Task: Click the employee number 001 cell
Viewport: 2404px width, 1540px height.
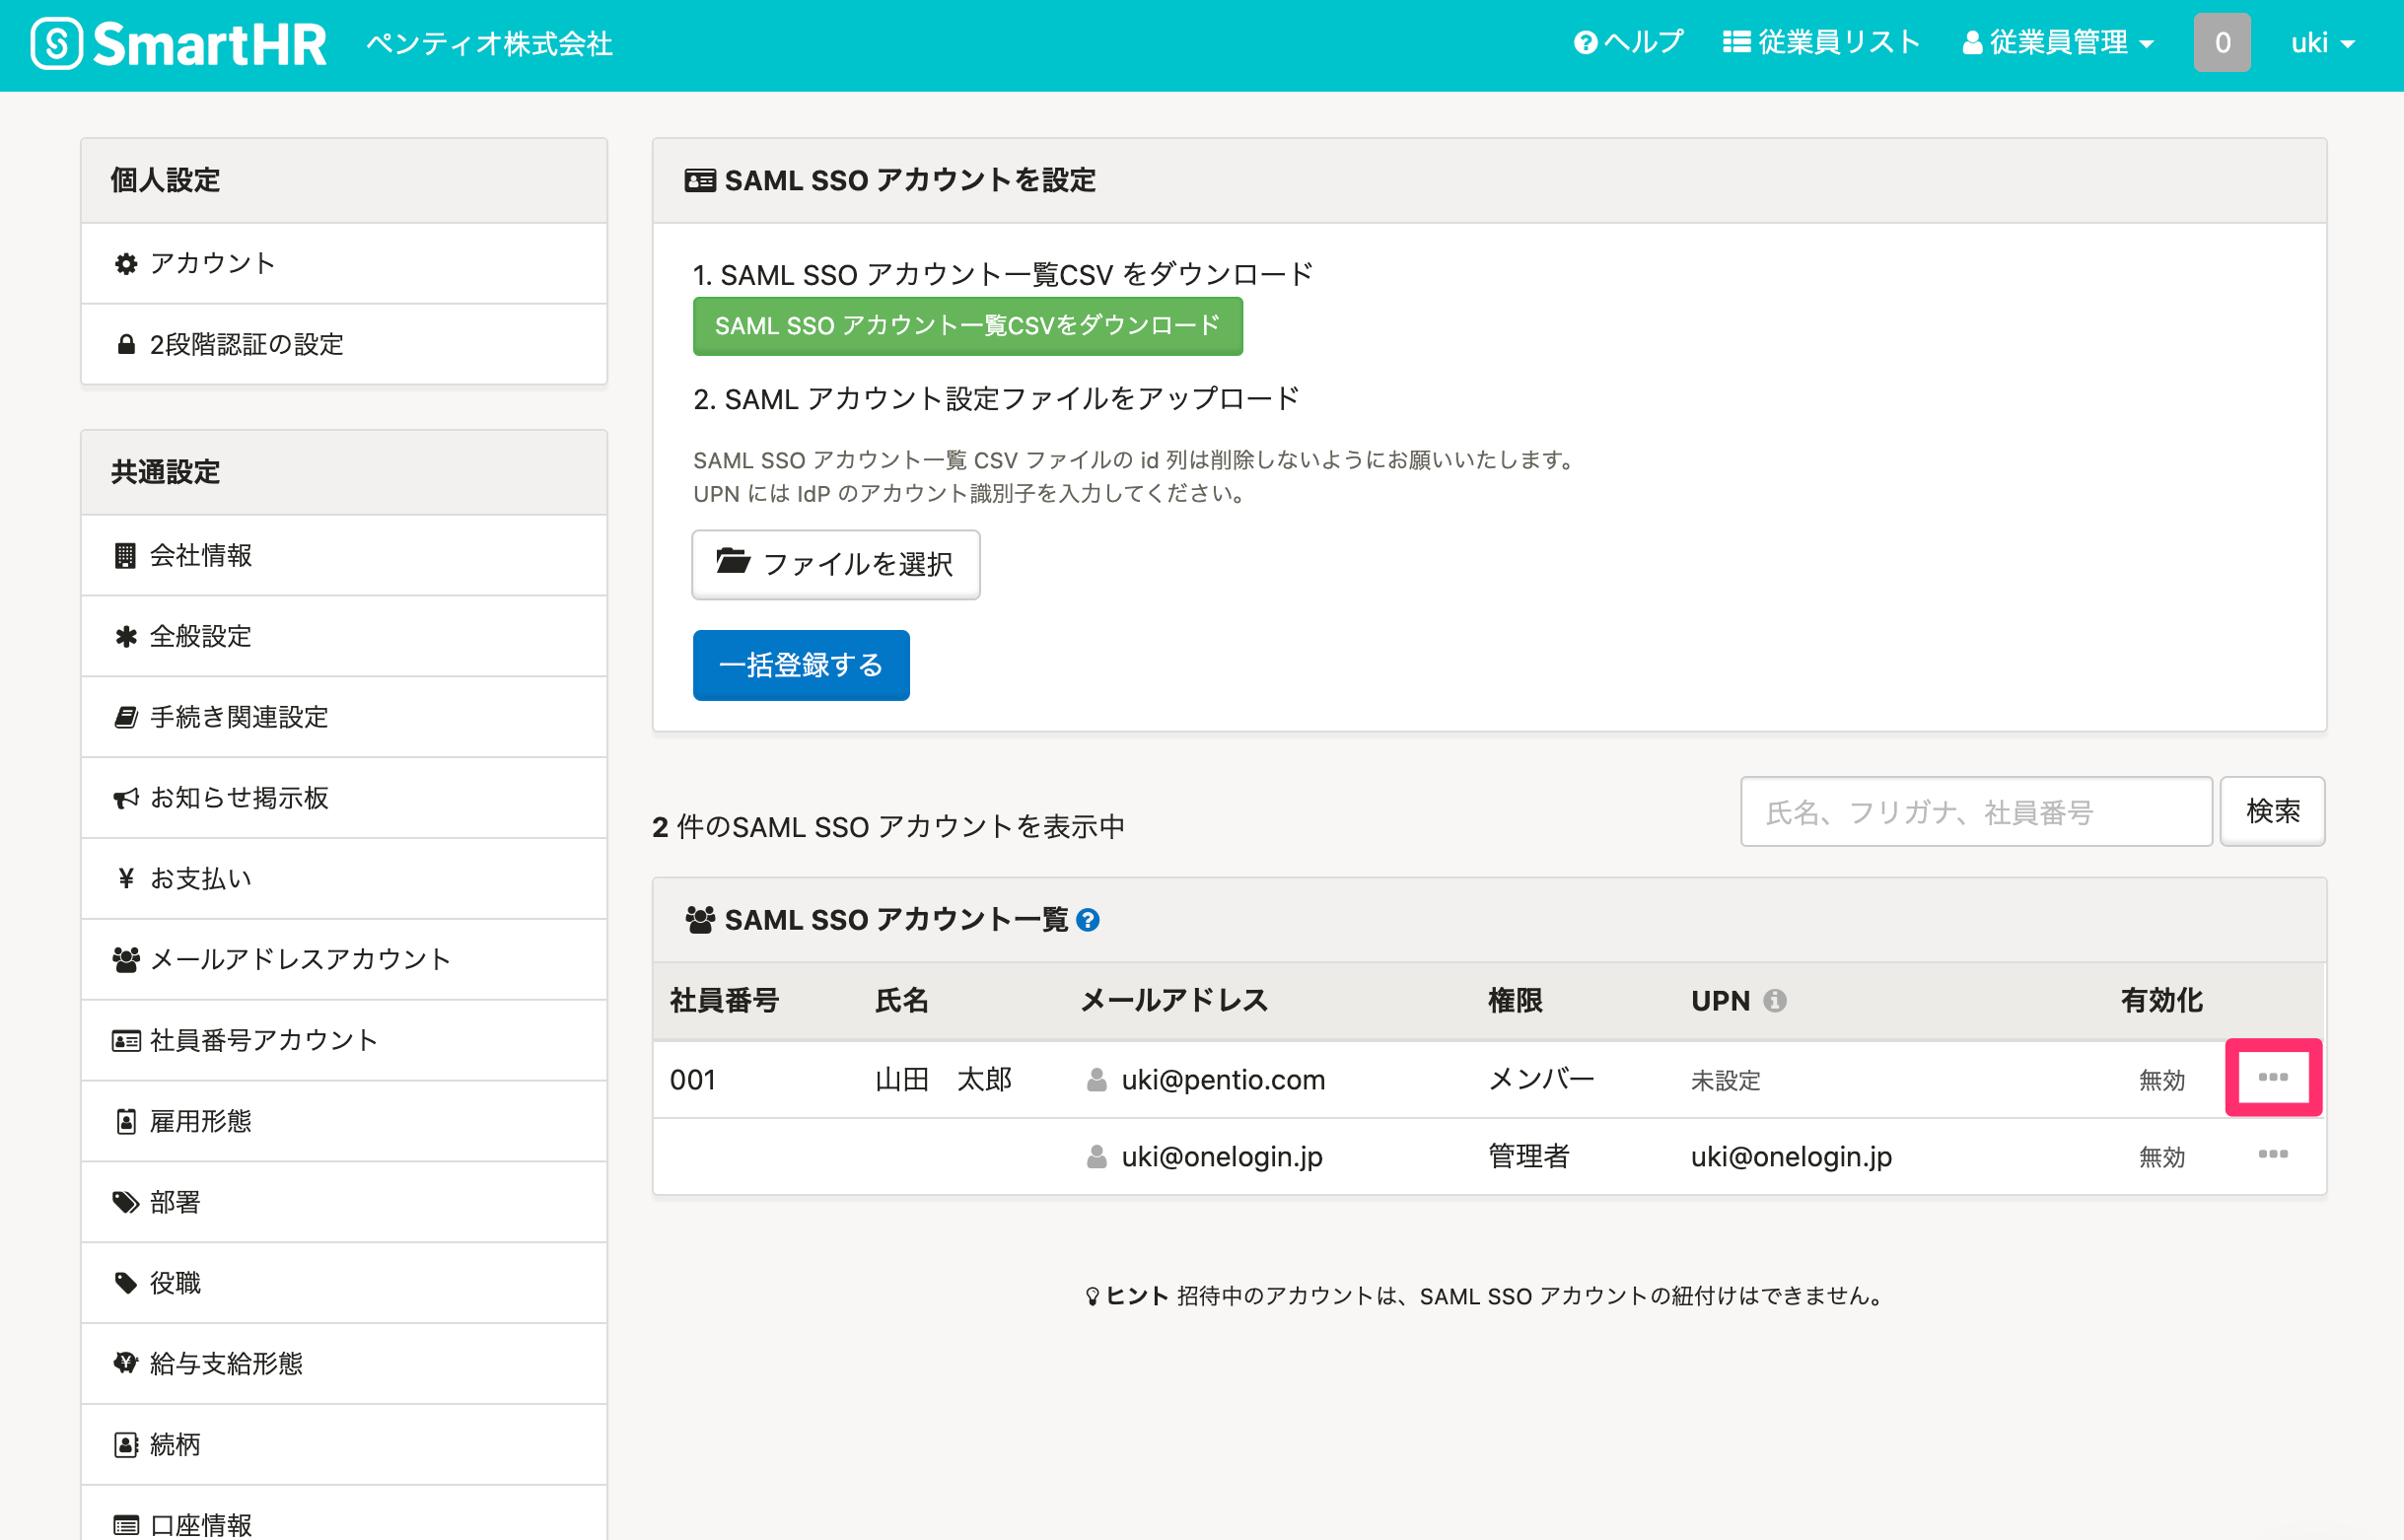Action: [692, 1080]
